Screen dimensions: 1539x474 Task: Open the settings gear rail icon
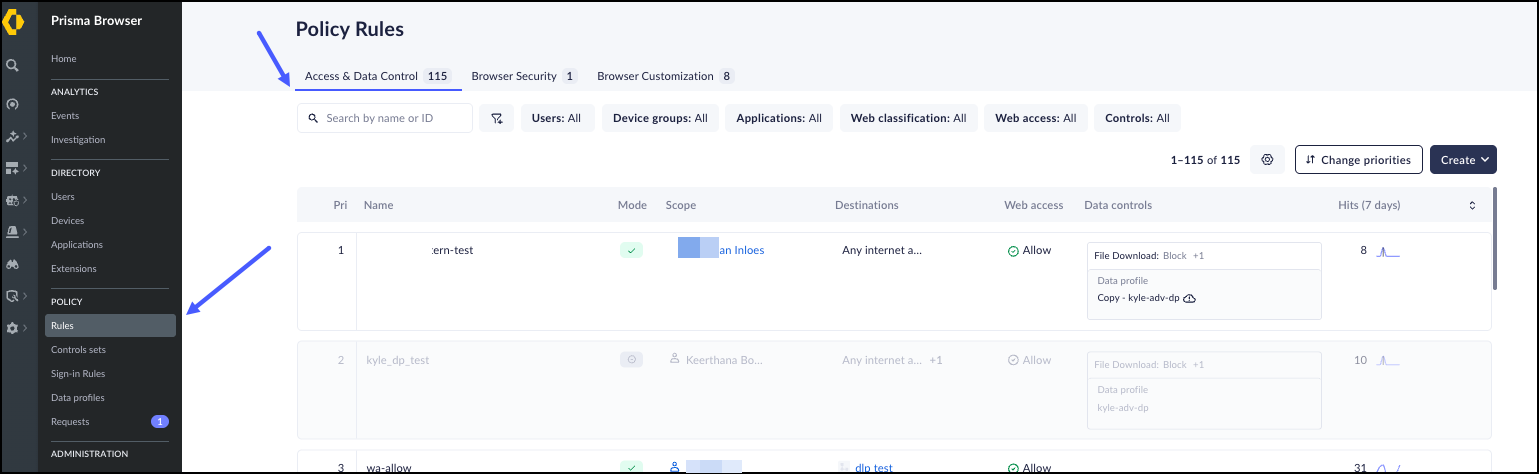(x=12, y=328)
